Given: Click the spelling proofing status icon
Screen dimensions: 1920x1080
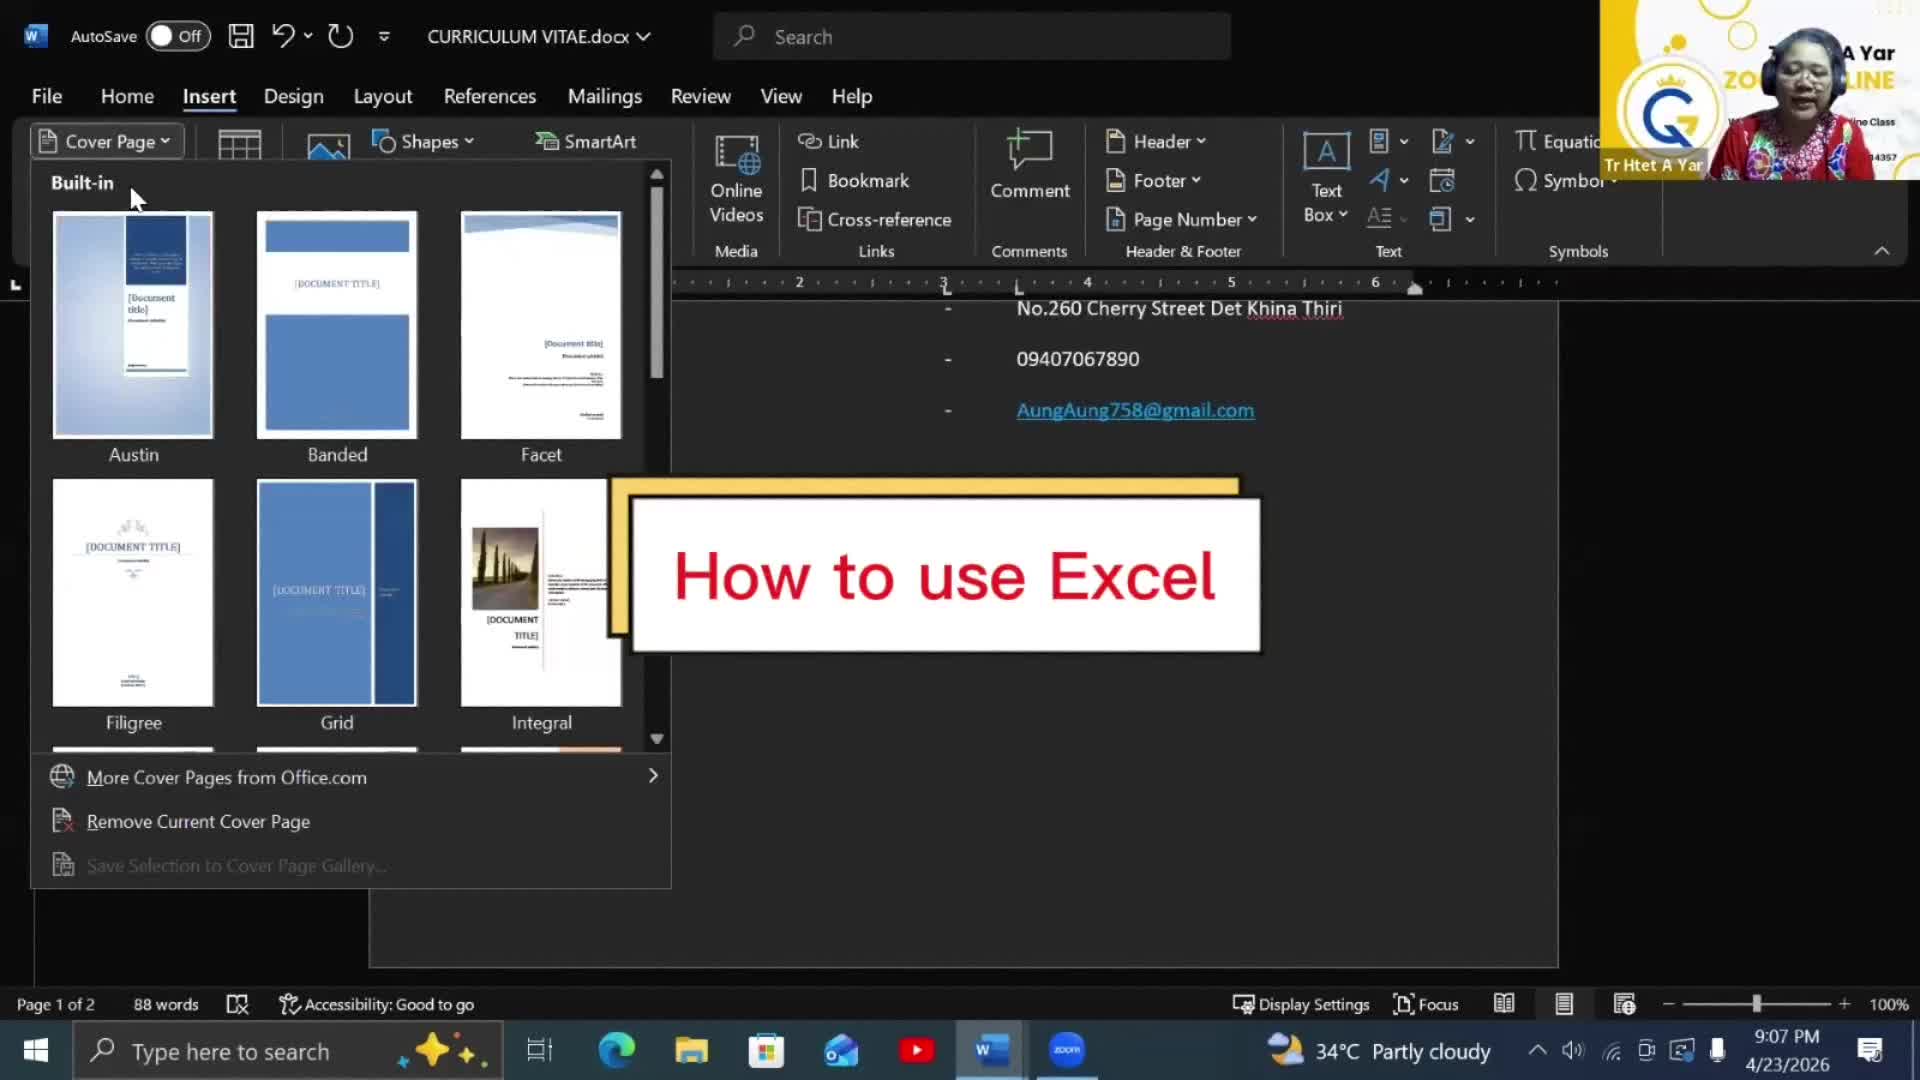Looking at the screenshot, I should click(237, 1004).
